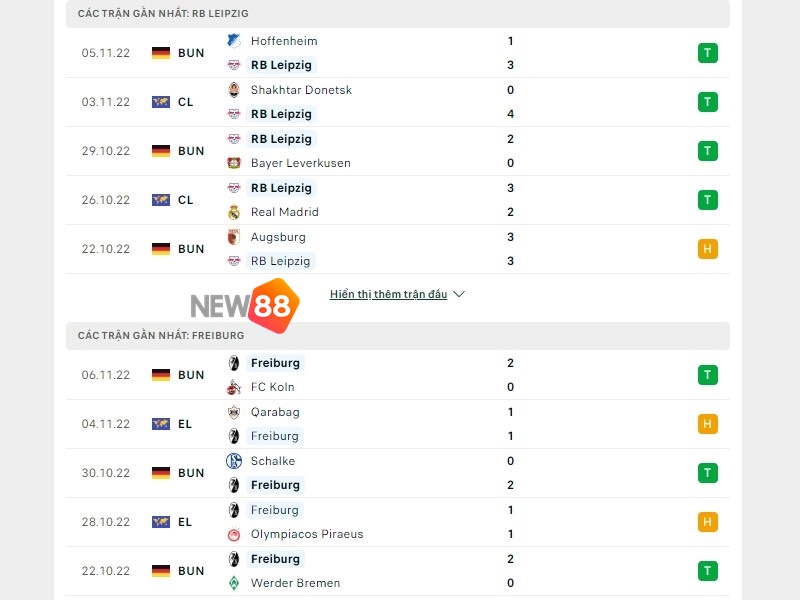Open 'Hiển thị thêm trận đấu' link
The image size is (800, 600).
point(388,295)
